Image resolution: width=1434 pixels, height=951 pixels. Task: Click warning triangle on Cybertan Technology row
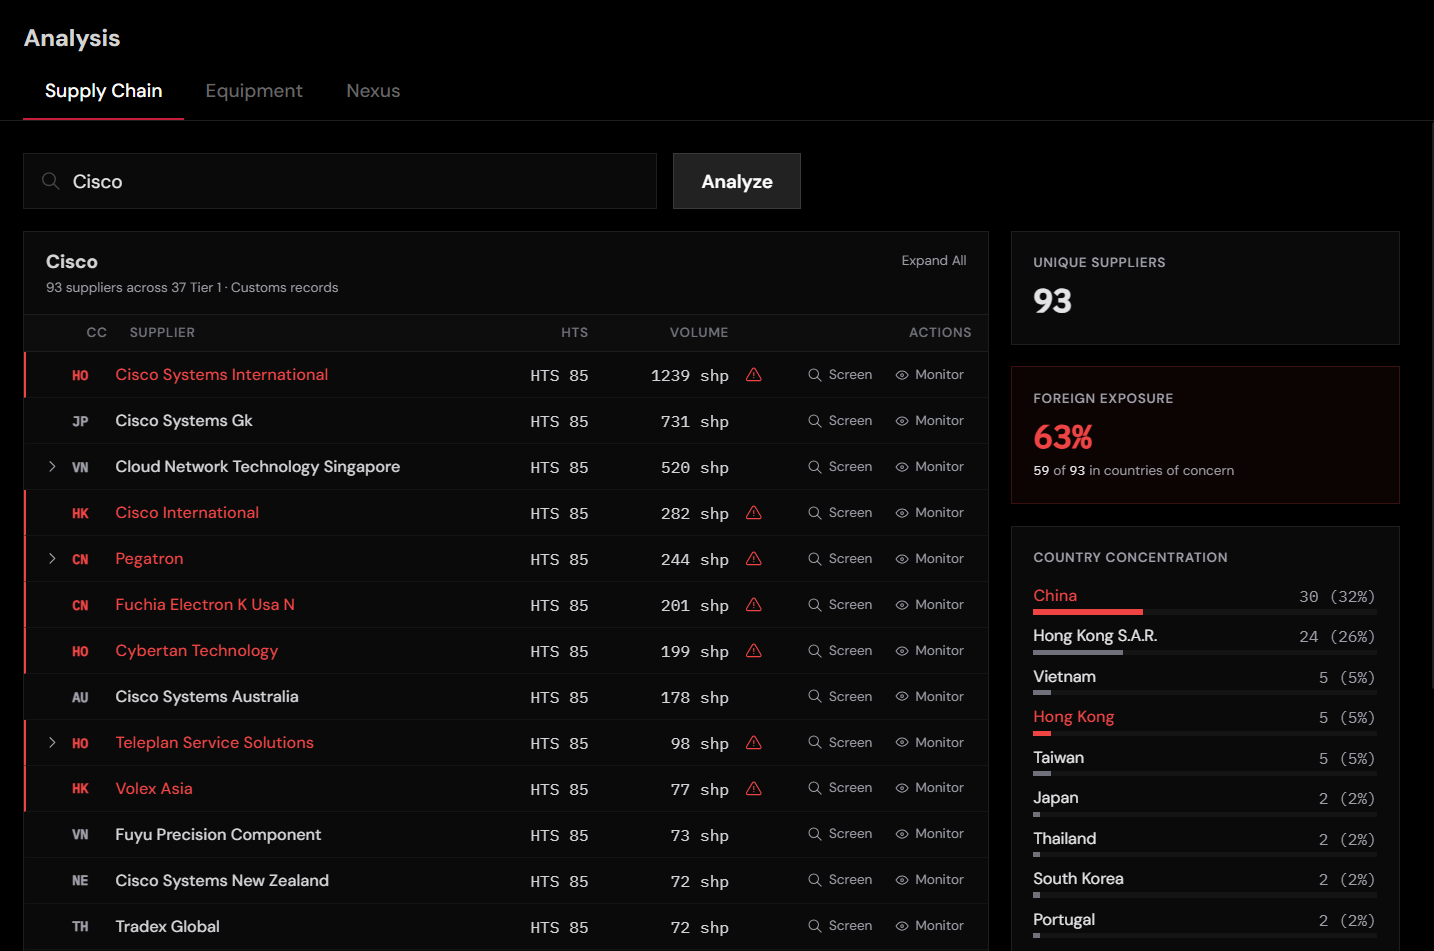[x=754, y=651]
